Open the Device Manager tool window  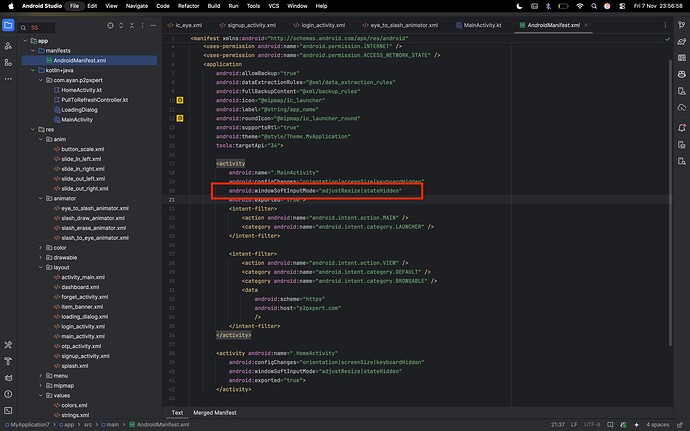(x=682, y=58)
